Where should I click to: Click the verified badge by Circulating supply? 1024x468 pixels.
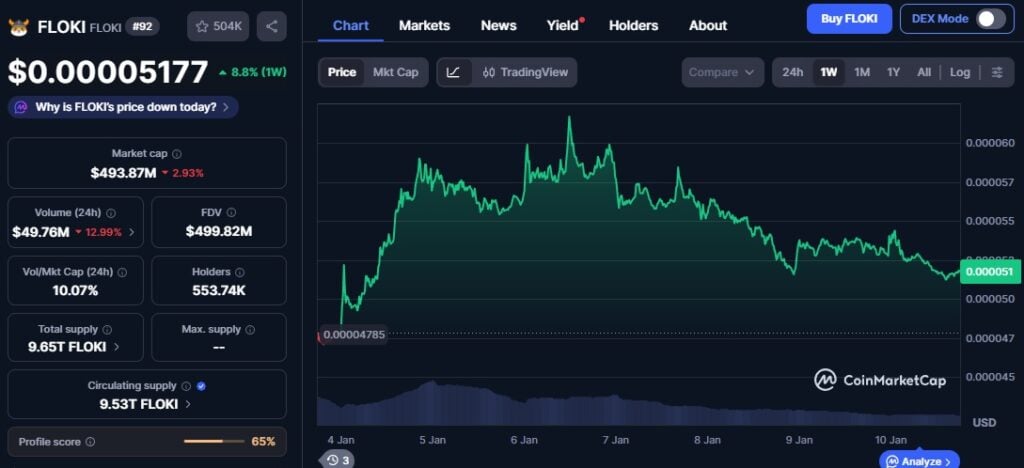[201, 386]
